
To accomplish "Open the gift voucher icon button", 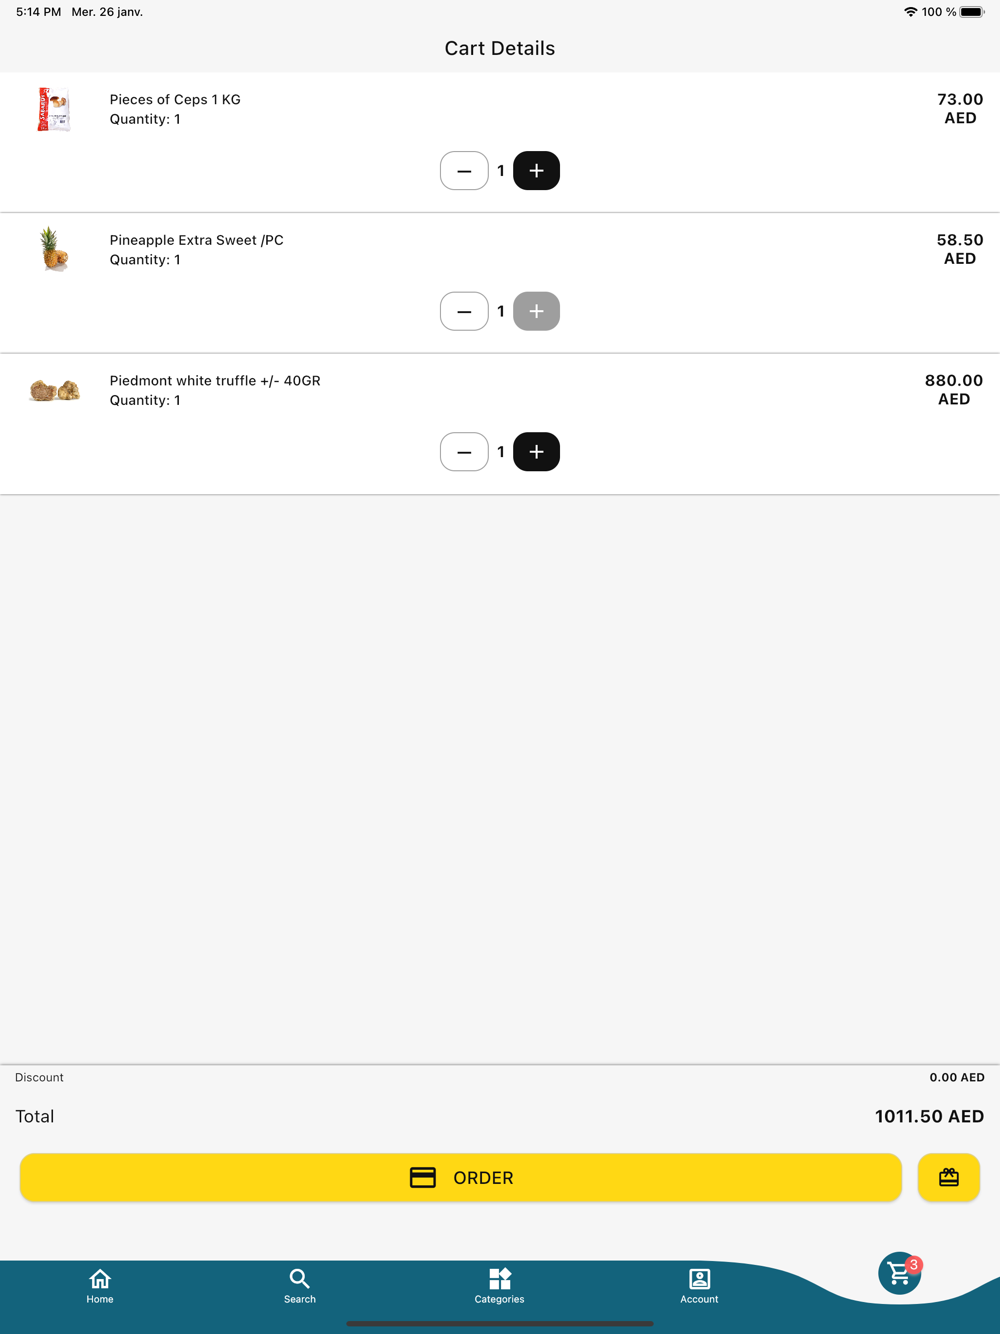I will coord(949,1177).
